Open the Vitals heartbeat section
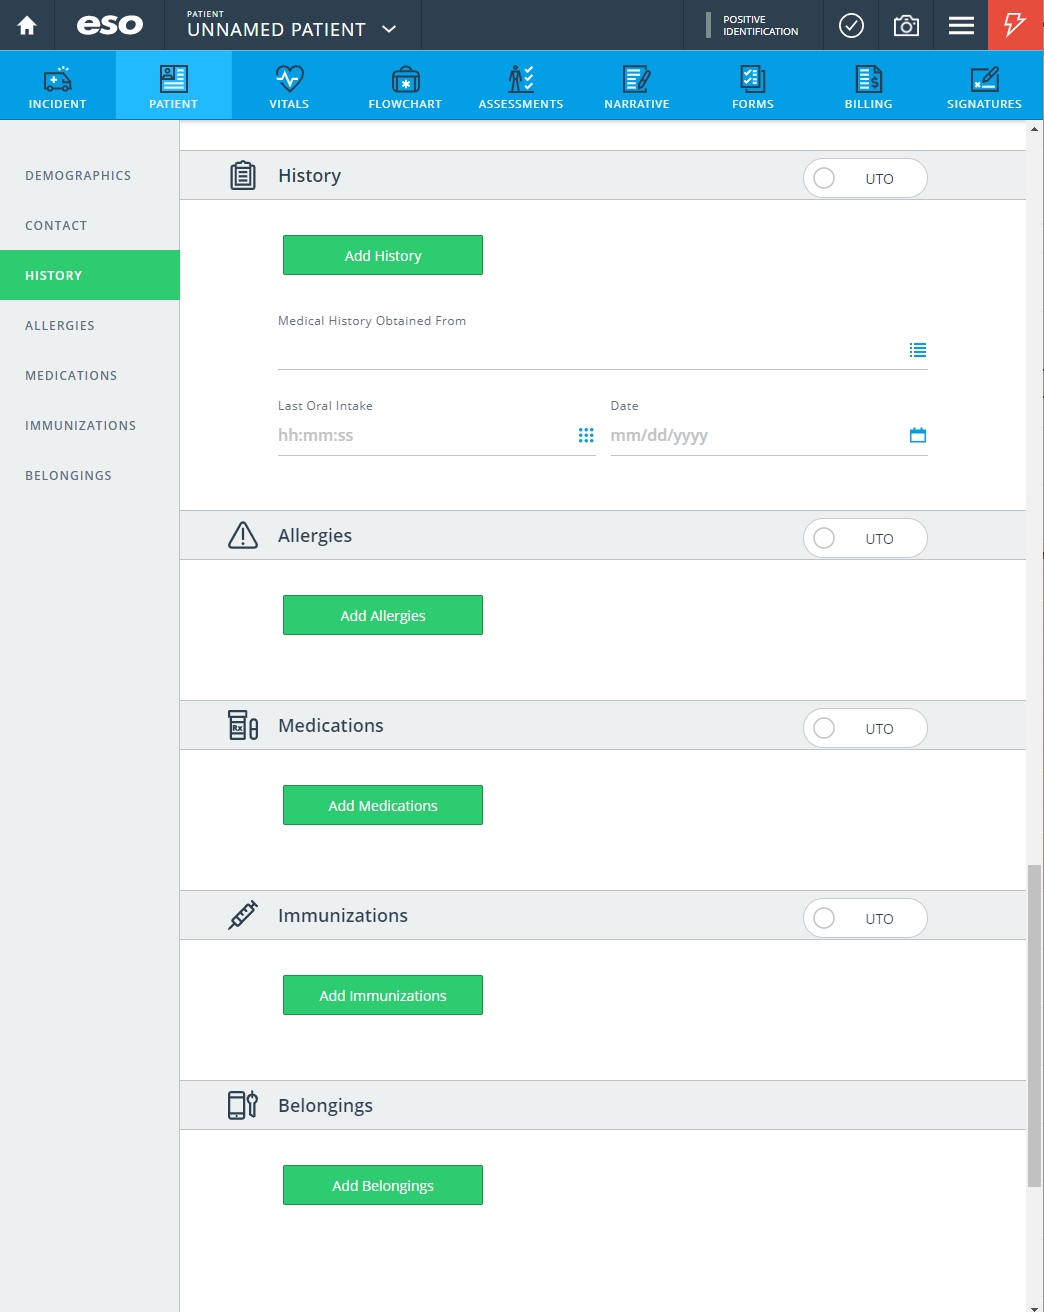The height and width of the screenshot is (1312, 1044). pyautogui.click(x=289, y=86)
